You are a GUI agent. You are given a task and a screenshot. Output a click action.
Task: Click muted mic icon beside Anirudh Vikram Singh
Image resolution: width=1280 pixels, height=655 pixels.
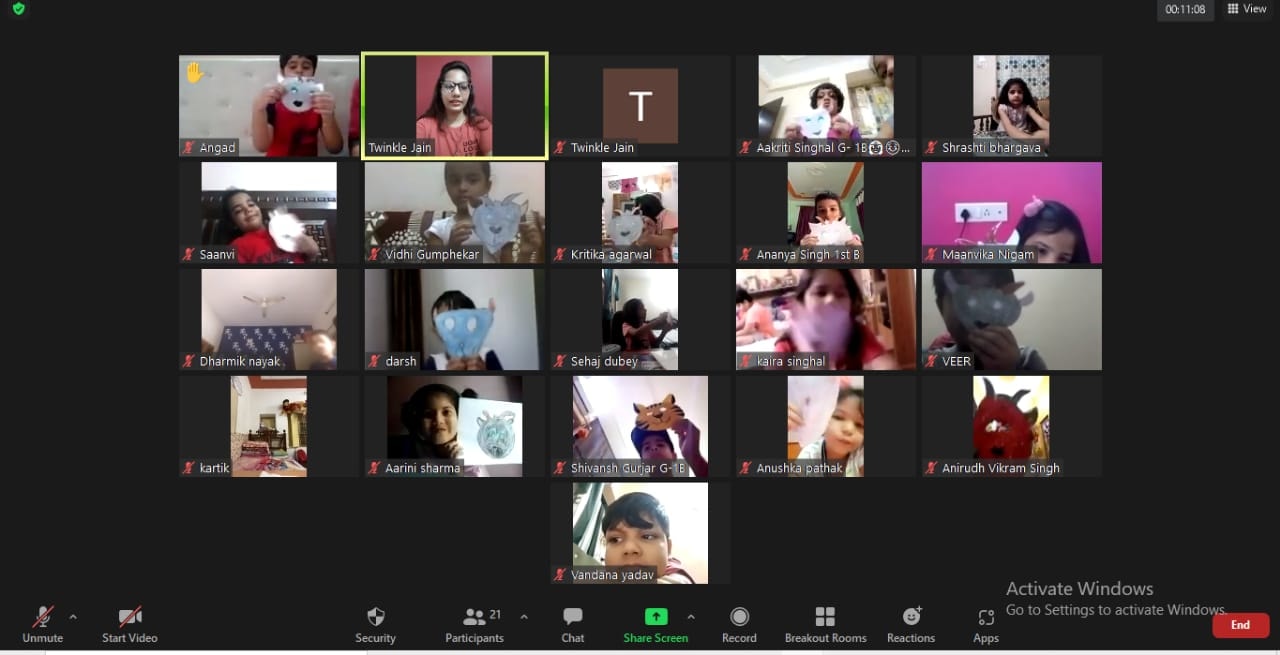click(x=932, y=469)
